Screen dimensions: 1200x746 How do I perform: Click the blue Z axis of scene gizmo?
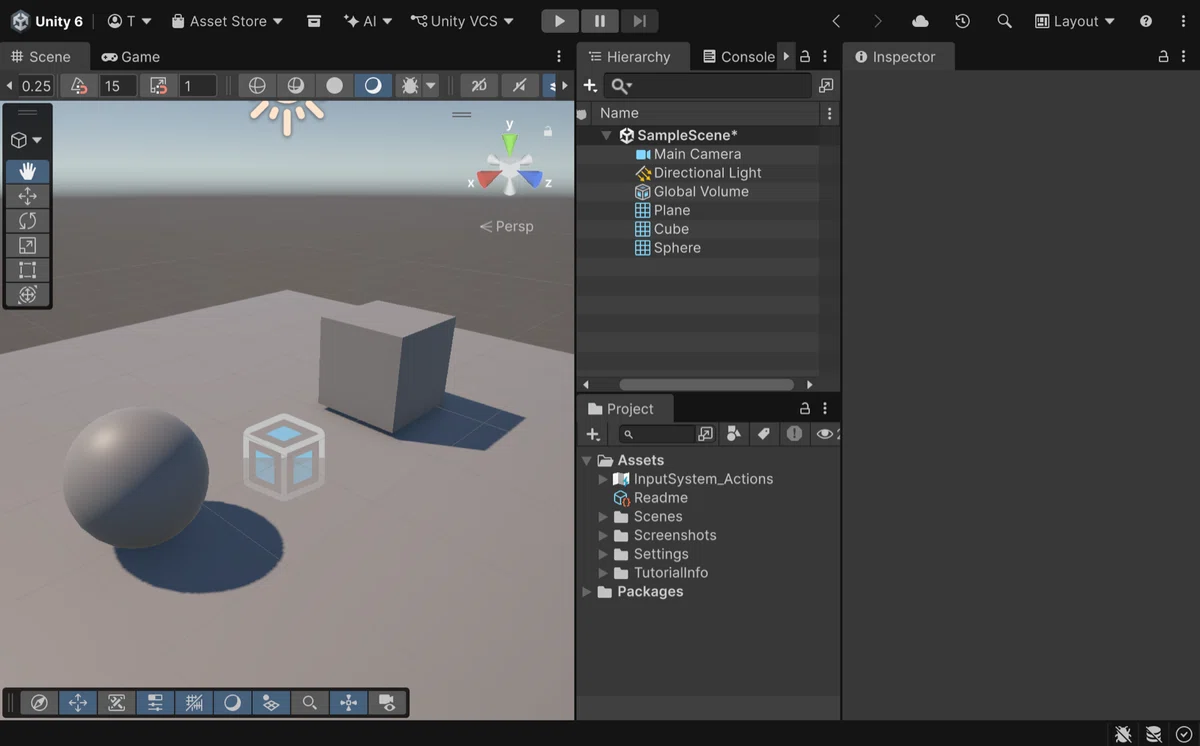coord(532,180)
